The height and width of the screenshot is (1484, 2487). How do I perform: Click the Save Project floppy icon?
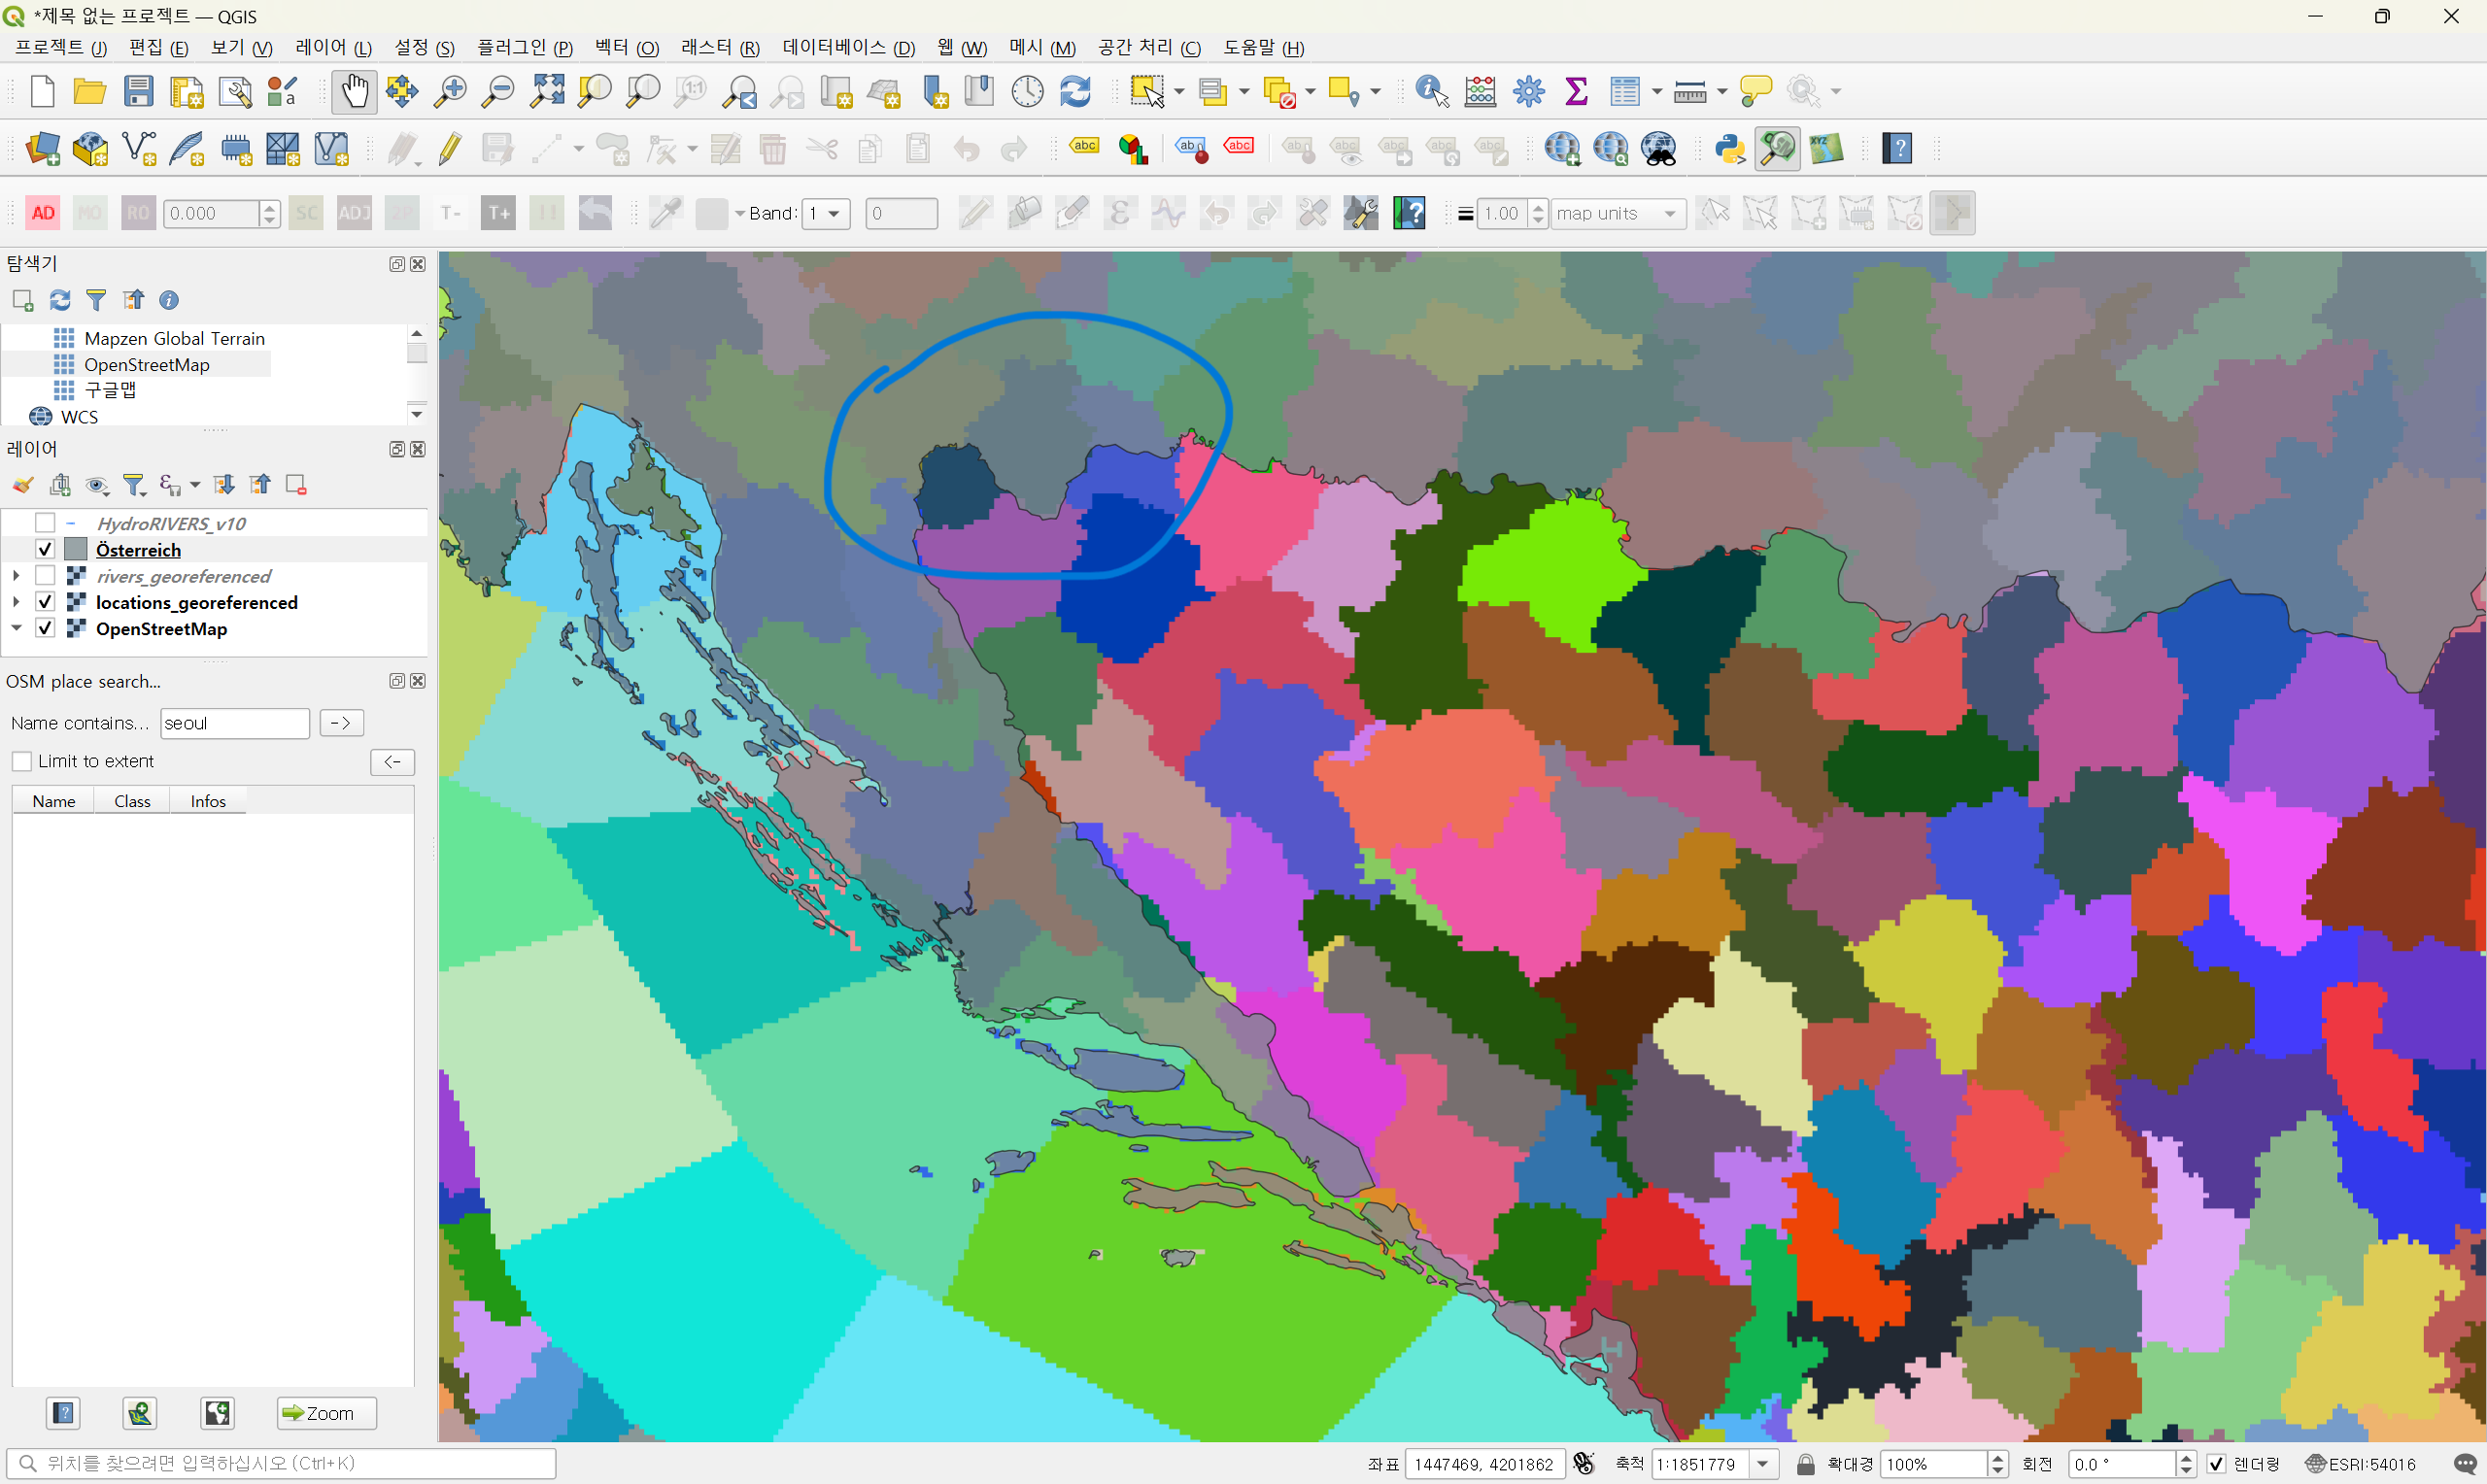click(x=139, y=92)
